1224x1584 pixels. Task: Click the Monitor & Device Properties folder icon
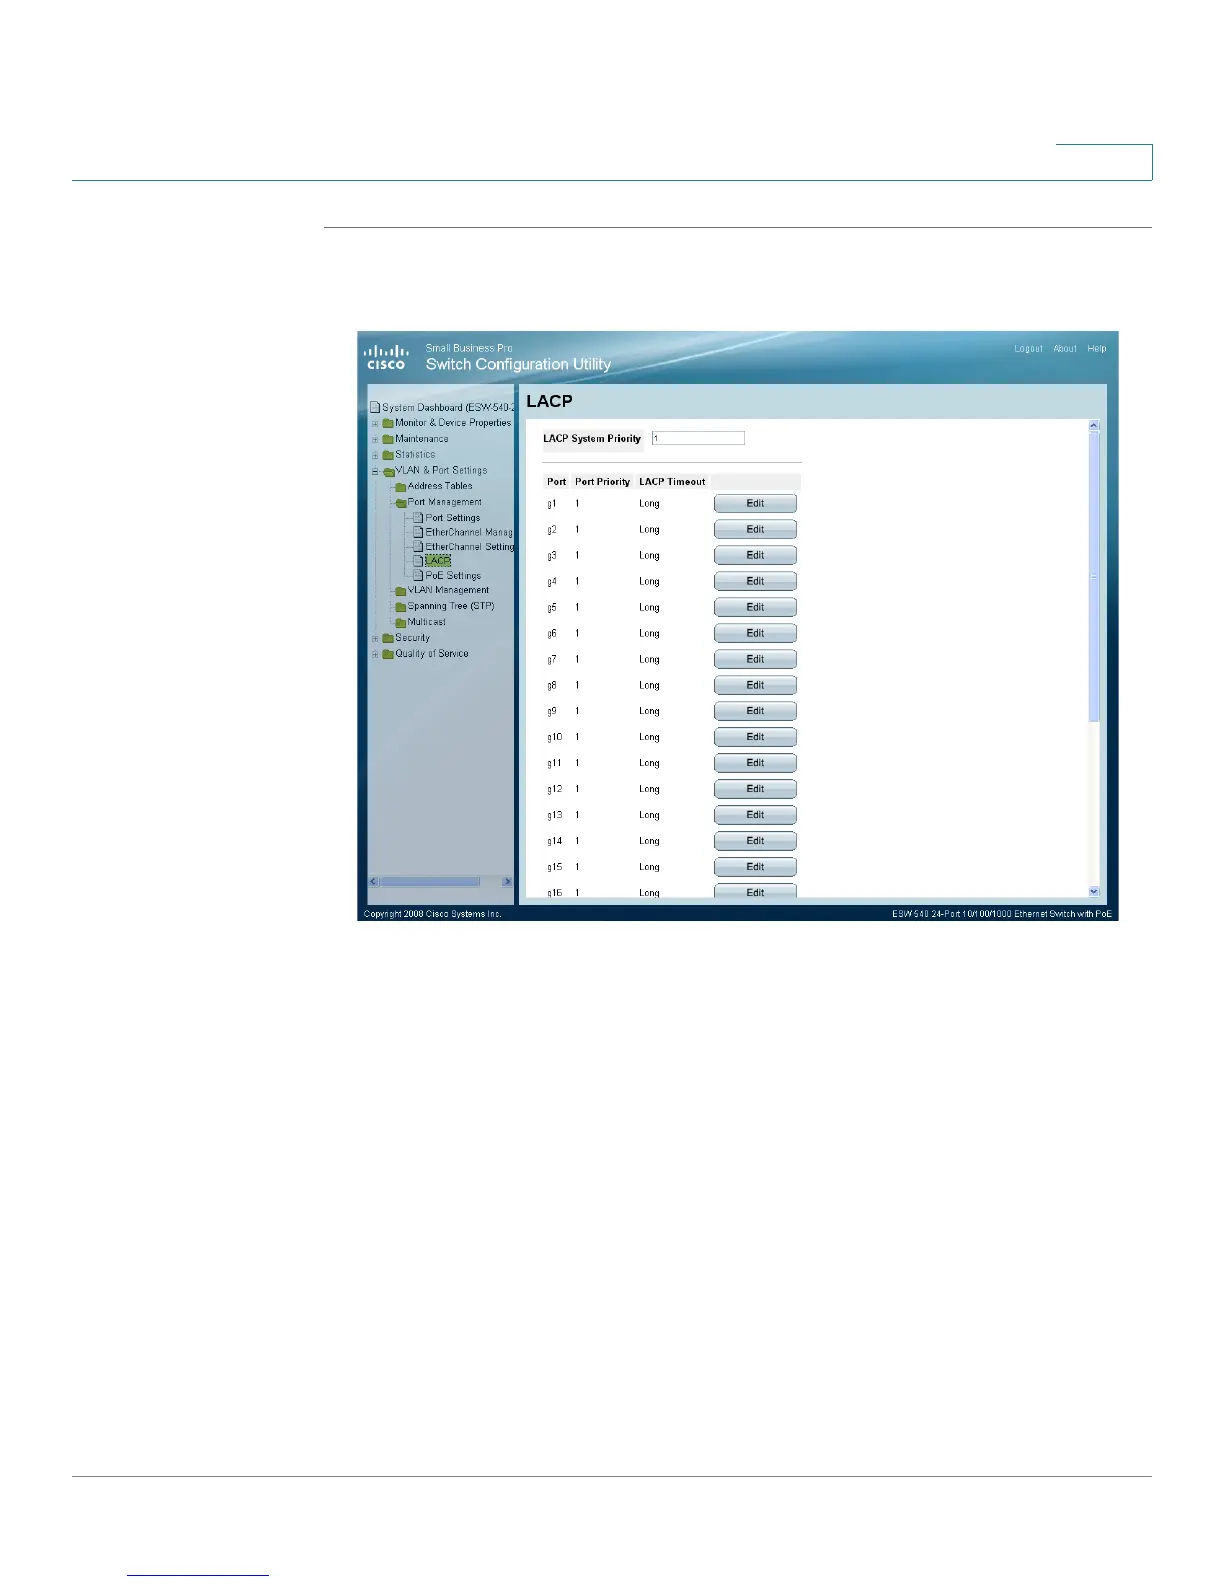coord(388,423)
